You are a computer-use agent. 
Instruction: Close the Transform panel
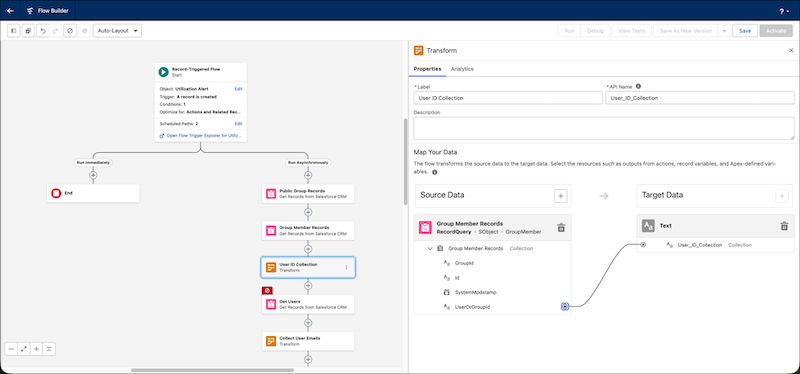pyautogui.click(x=791, y=51)
